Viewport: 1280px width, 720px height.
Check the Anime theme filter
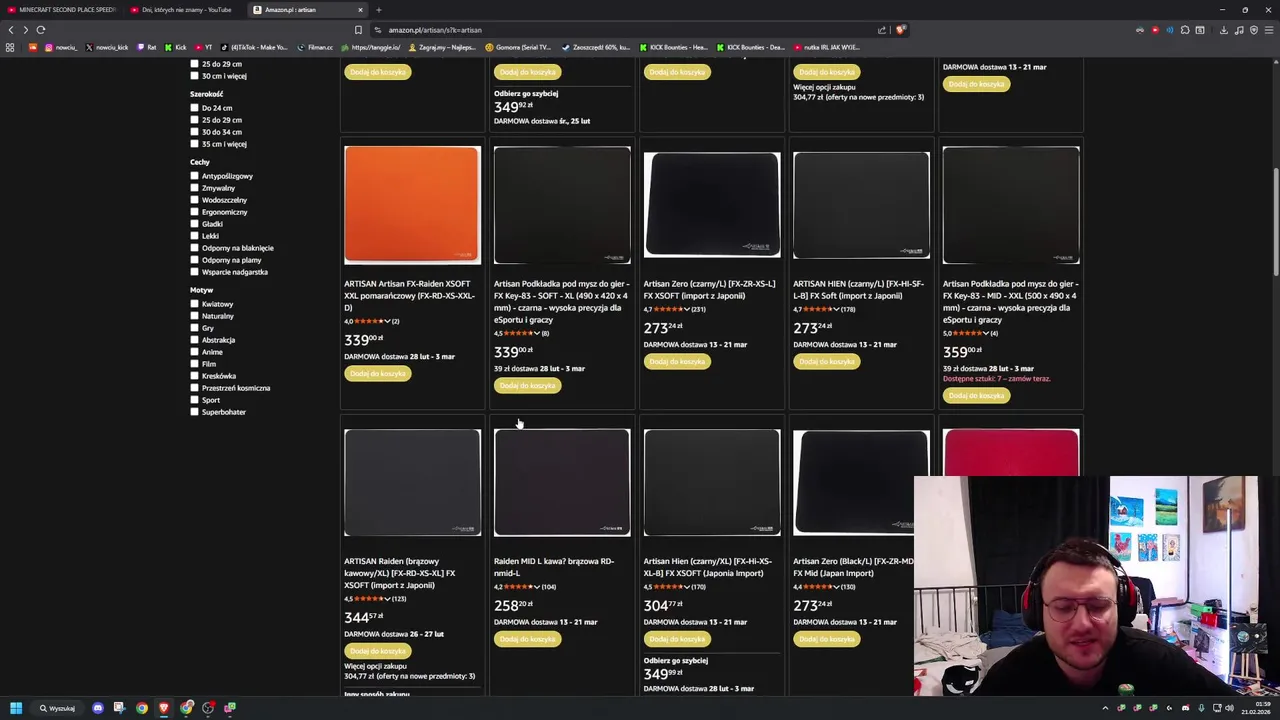(x=195, y=352)
